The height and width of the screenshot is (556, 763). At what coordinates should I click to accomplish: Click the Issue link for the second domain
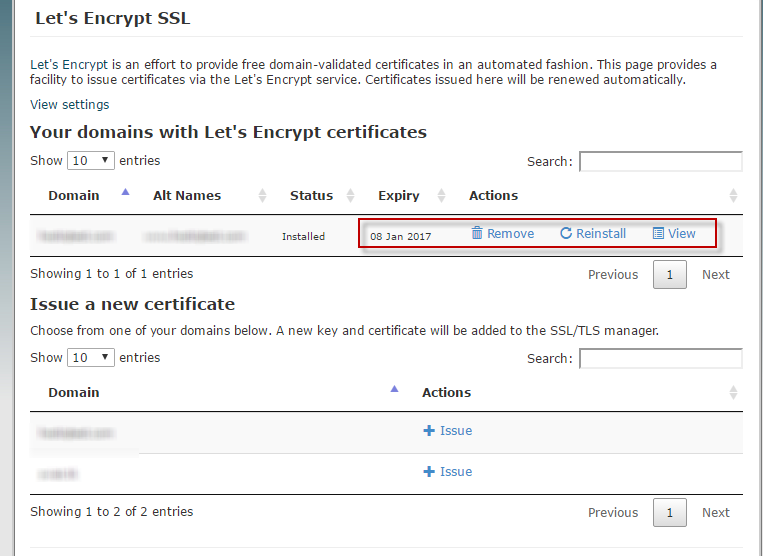(448, 471)
